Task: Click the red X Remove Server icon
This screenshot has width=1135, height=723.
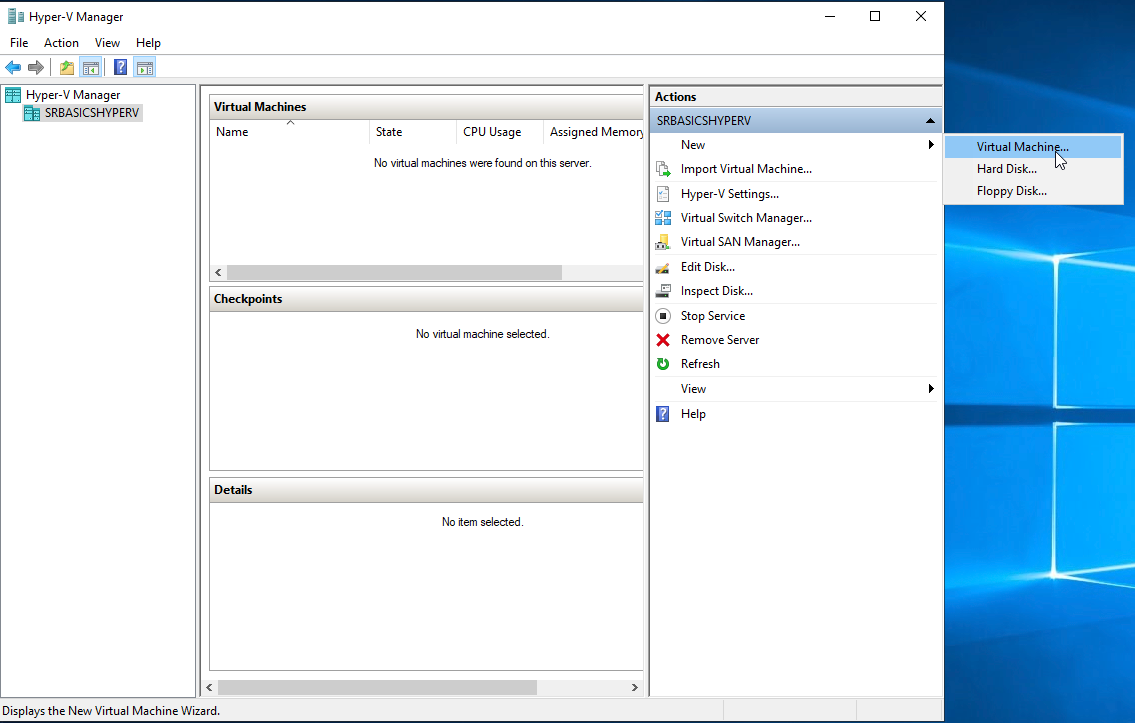Action: click(x=663, y=340)
